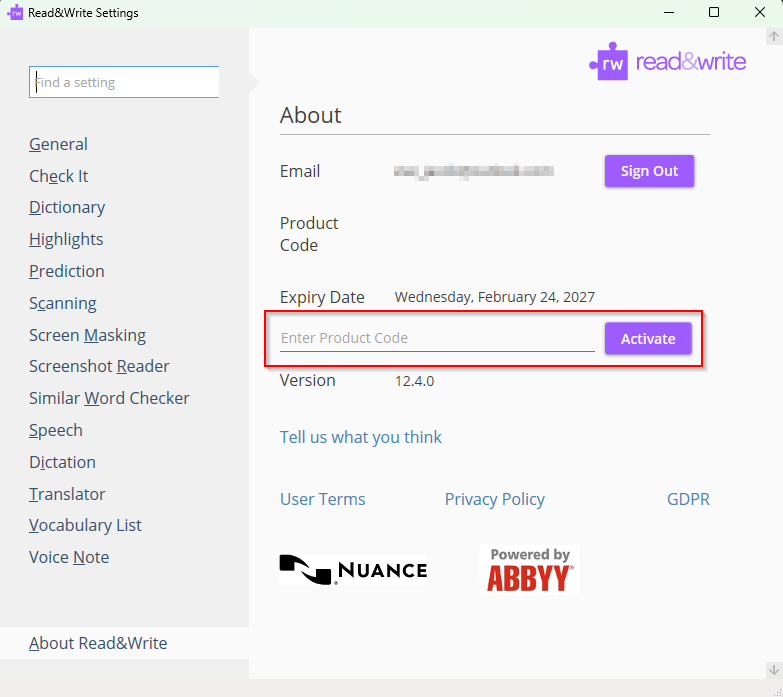This screenshot has width=783, height=697.
Task: Open the User Terms link
Action: (x=323, y=499)
